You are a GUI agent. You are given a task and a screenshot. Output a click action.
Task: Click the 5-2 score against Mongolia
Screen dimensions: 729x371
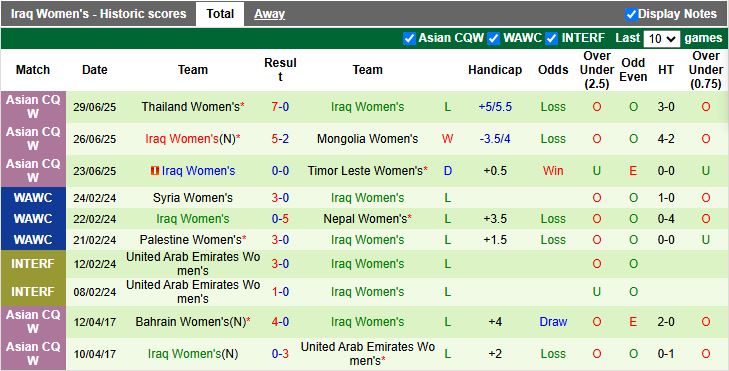point(280,139)
